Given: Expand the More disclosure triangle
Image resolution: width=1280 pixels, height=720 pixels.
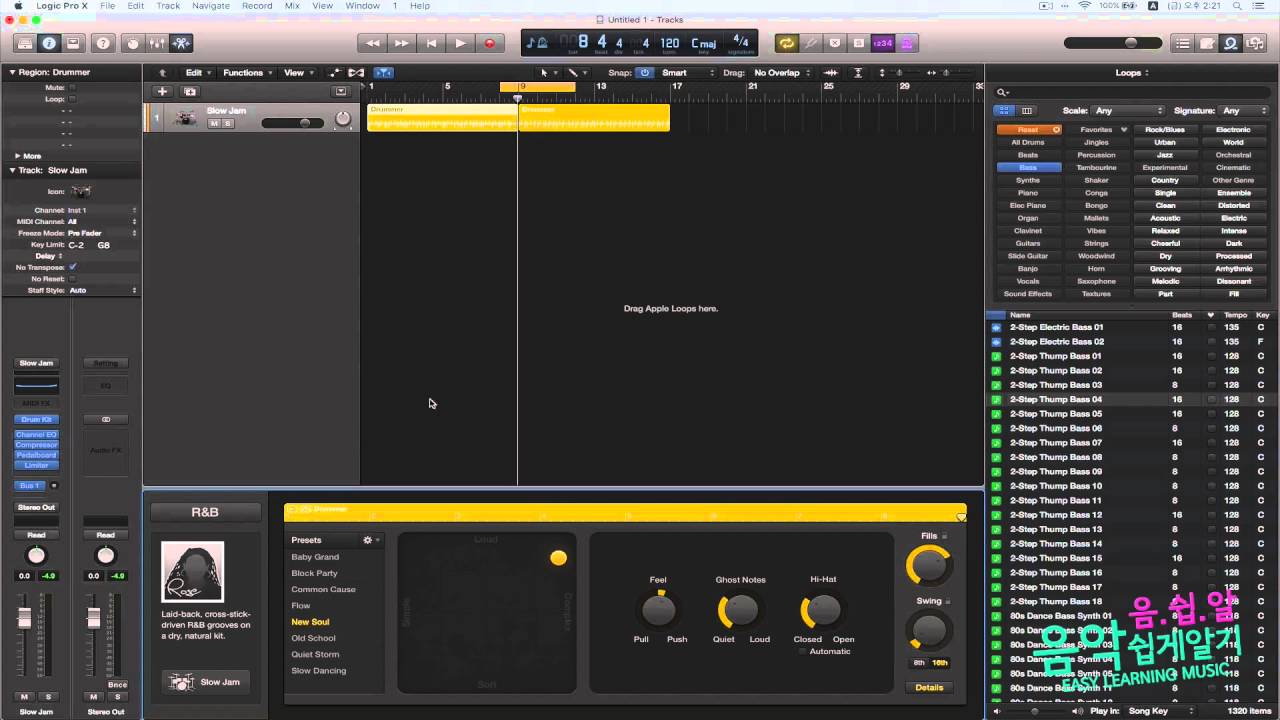Looking at the screenshot, I should [x=17, y=156].
